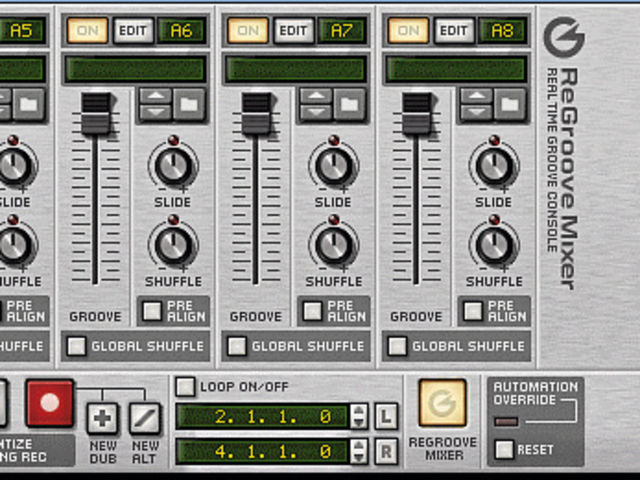Click the Groove amount fader on channel A7
Viewport: 640px width, 480px height.
(x=257, y=113)
